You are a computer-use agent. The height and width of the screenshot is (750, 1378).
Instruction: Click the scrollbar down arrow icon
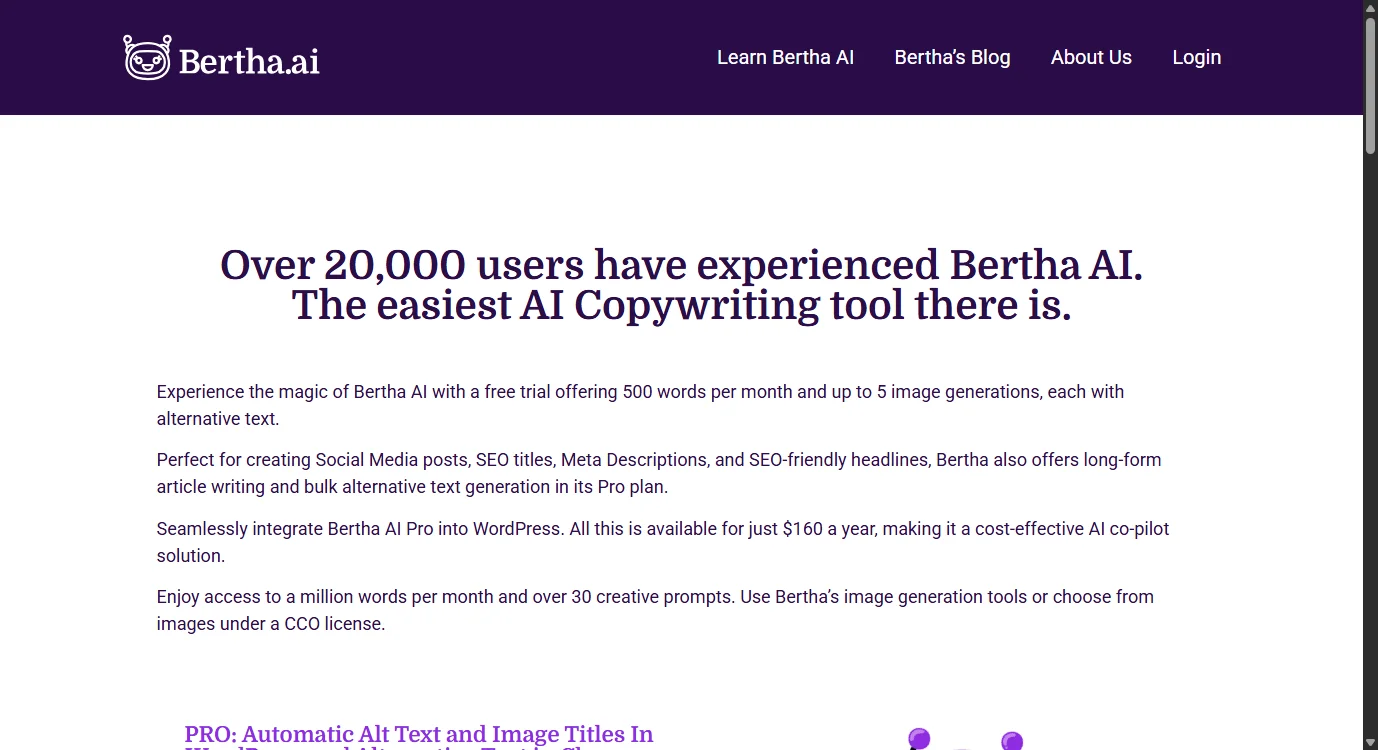click(1368, 742)
